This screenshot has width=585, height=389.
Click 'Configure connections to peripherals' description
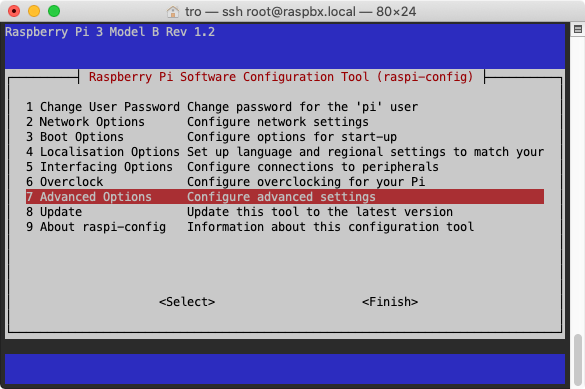click(x=313, y=167)
